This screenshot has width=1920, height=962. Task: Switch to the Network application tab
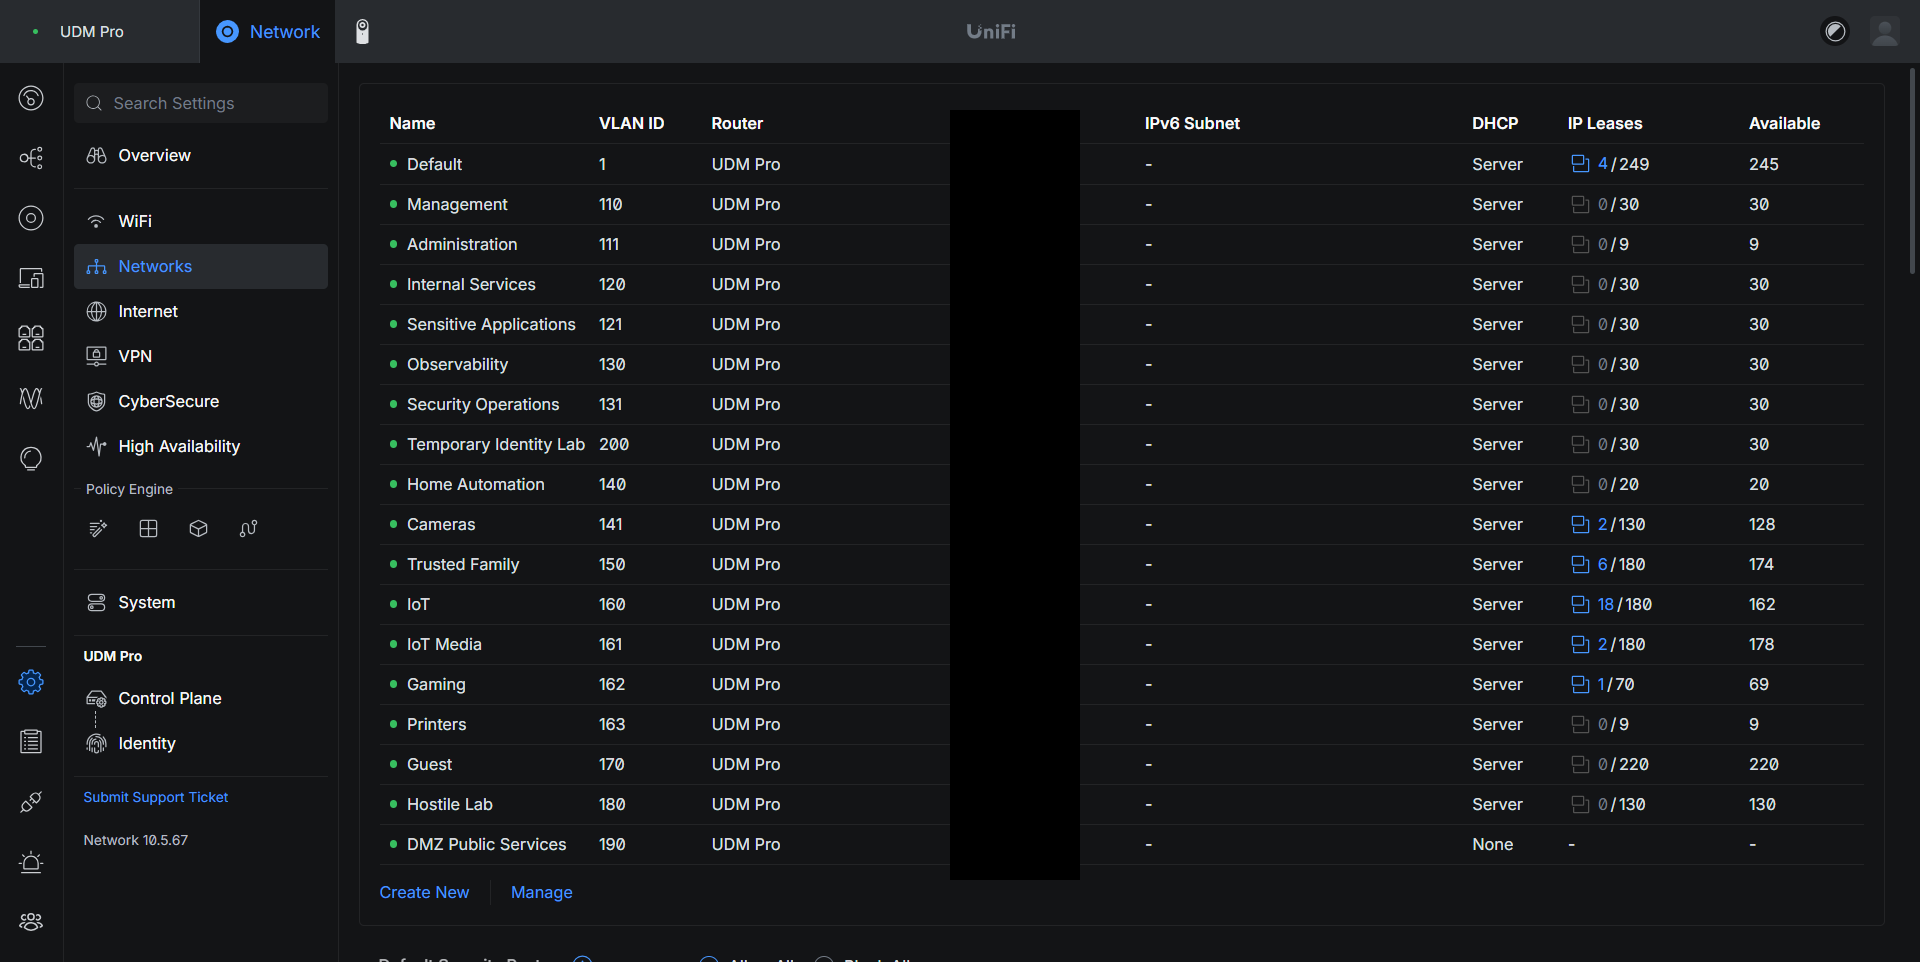268,32
